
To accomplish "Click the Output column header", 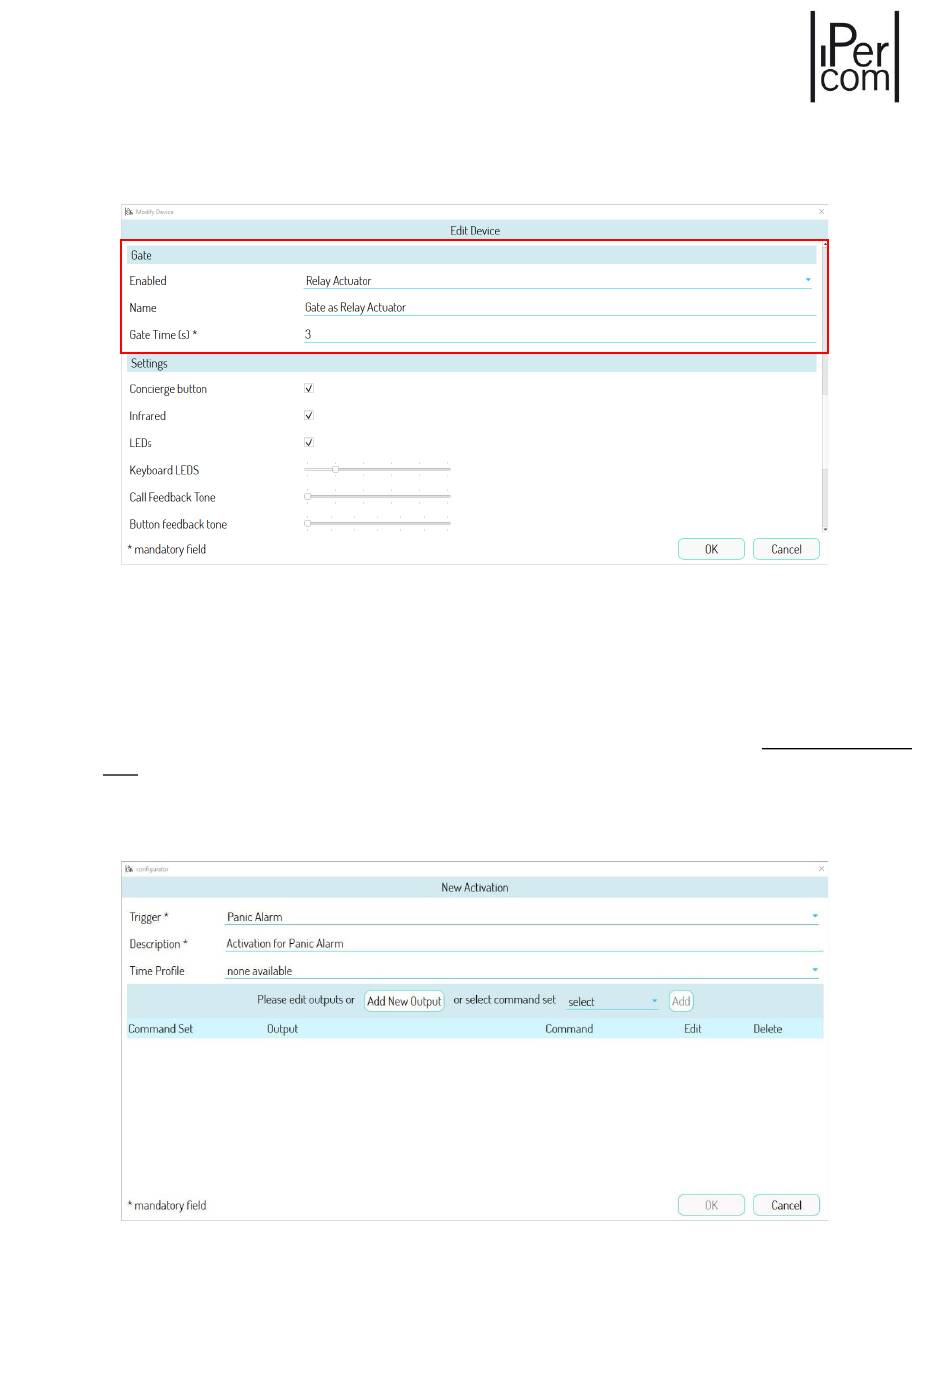I will (282, 1029).
